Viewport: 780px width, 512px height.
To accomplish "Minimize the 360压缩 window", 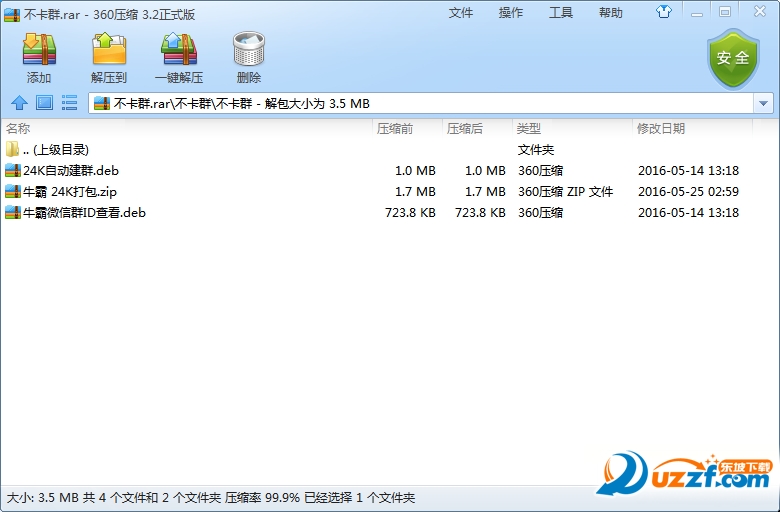I will (x=697, y=12).
